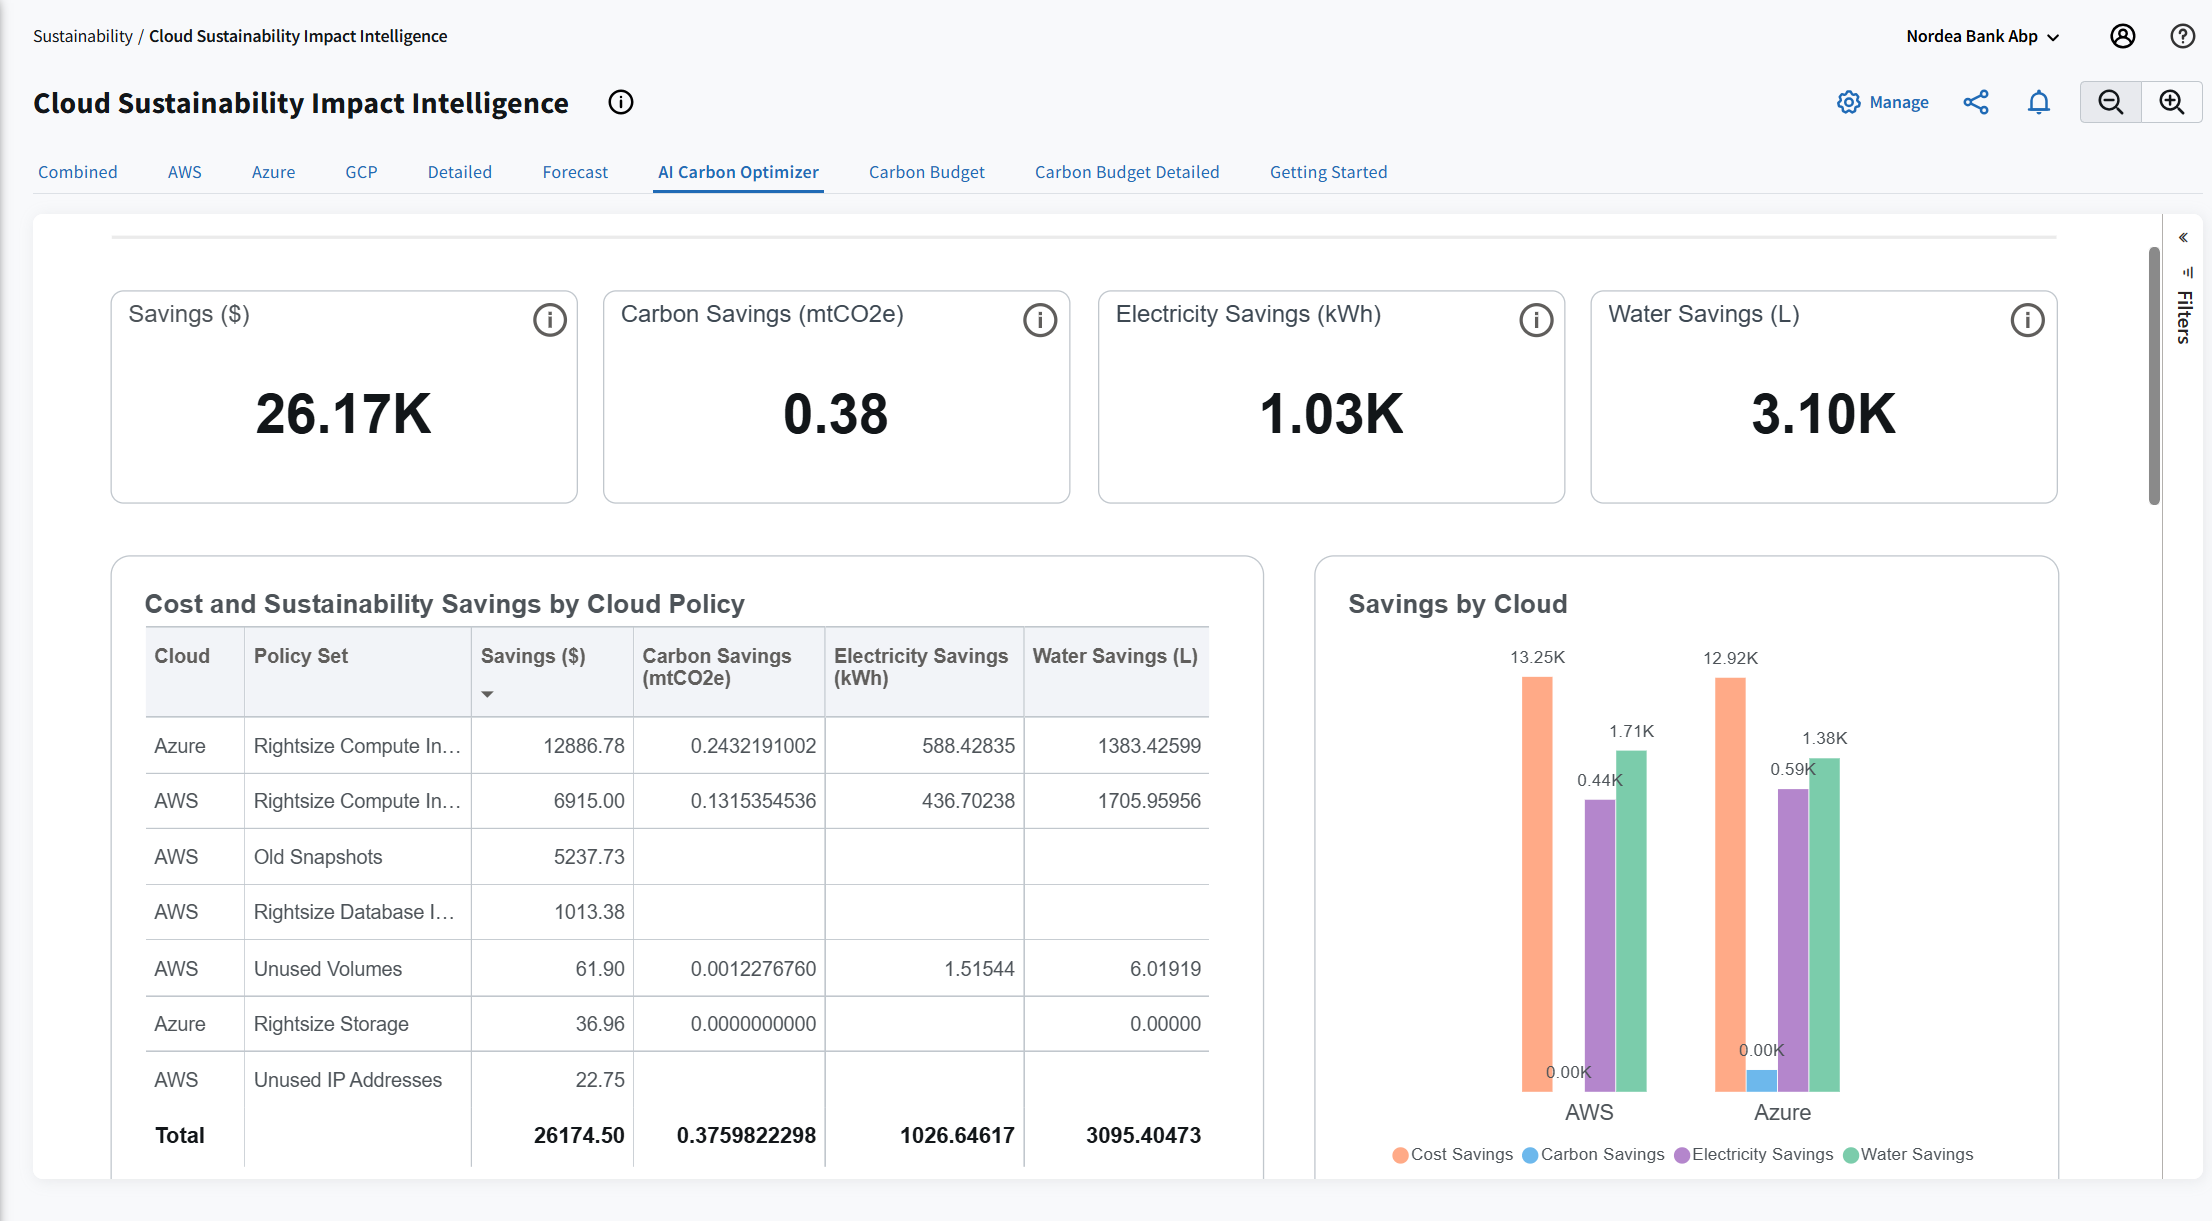This screenshot has width=2212, height=1221.
Task: Switch to the AWS tab
Action: coord(185,172)
